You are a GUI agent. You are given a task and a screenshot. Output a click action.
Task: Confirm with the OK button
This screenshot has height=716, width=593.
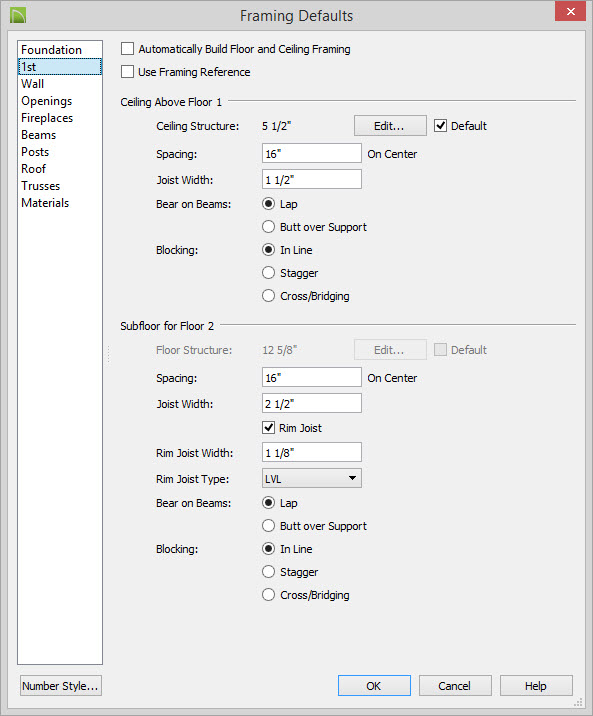pyautogui.click(x=374, y=685)
